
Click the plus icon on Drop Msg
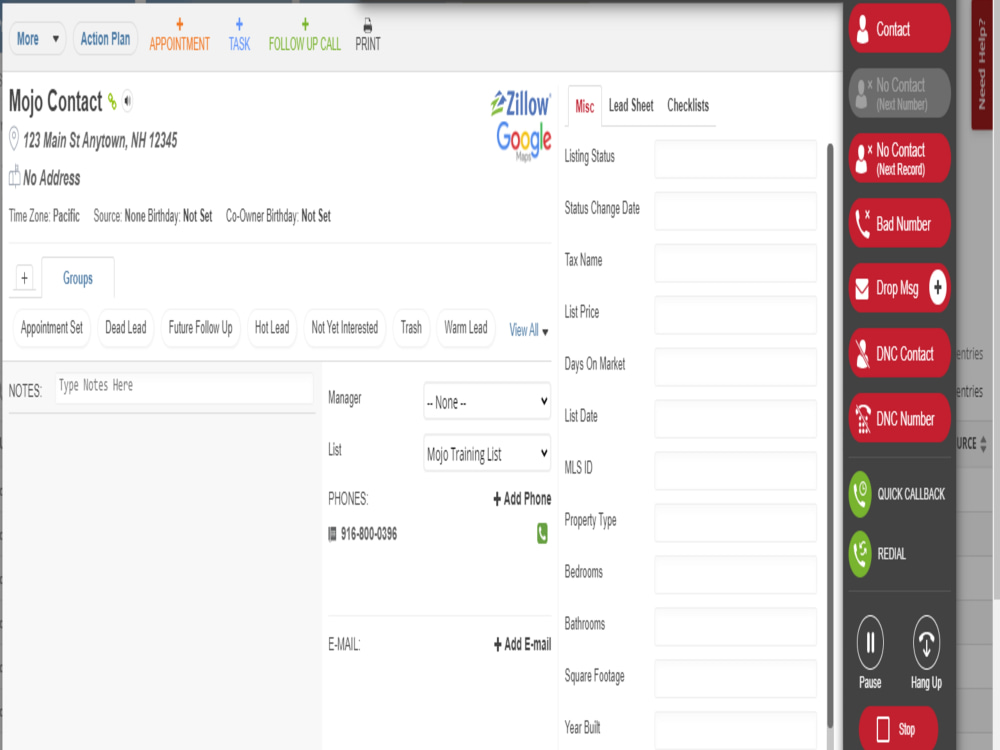[x=937, y=288]
